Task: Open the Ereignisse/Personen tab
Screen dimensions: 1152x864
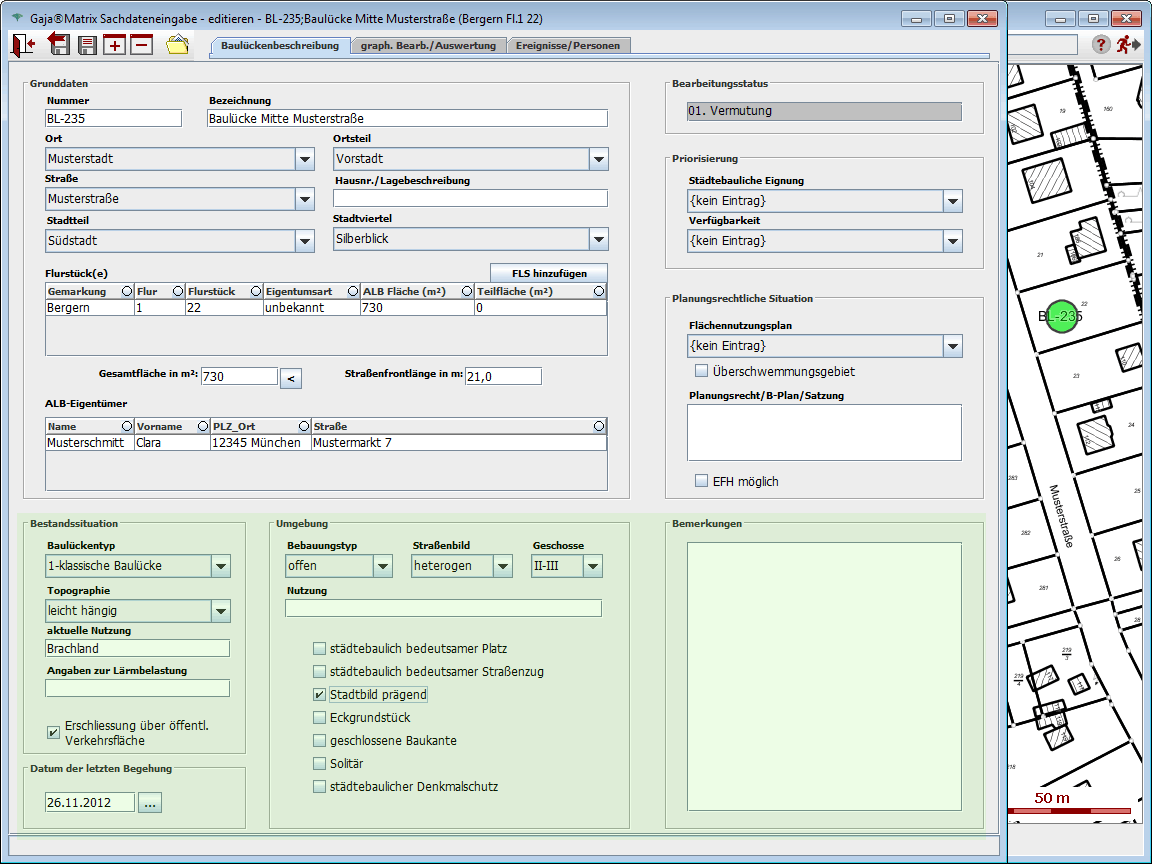Action: click(568, 45)
